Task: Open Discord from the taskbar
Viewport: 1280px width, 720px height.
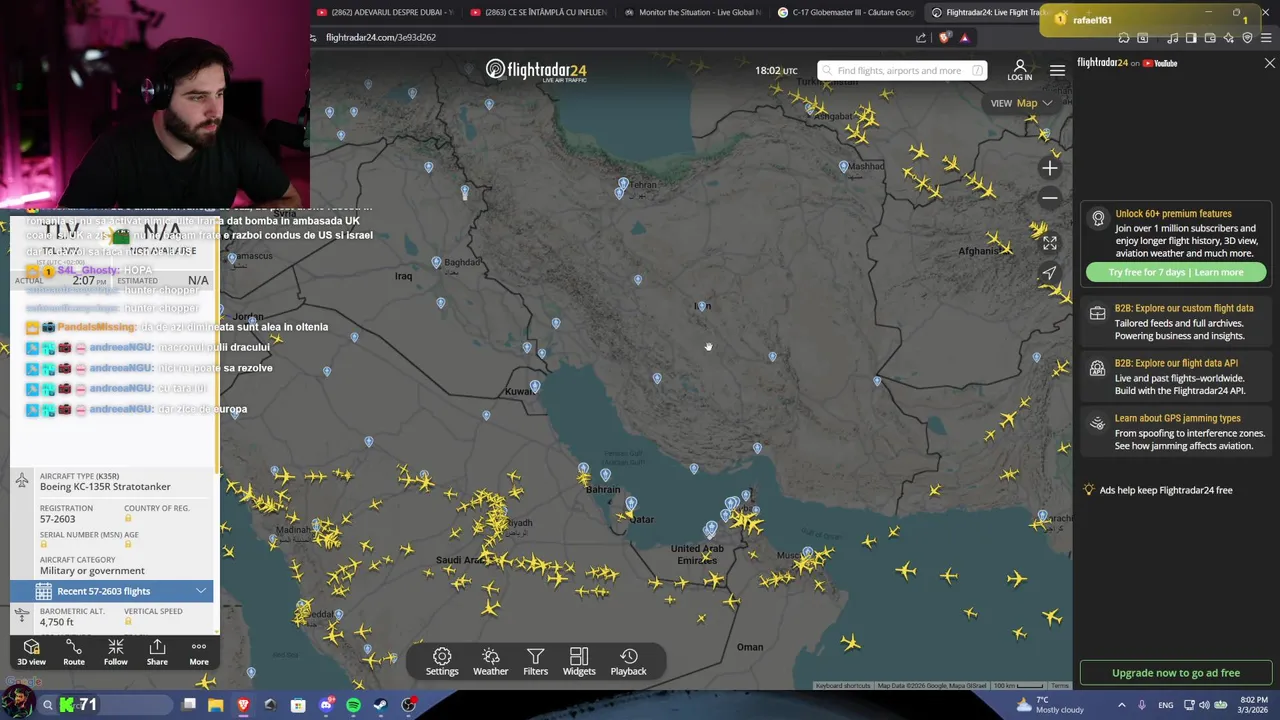Action: (325, 705)
